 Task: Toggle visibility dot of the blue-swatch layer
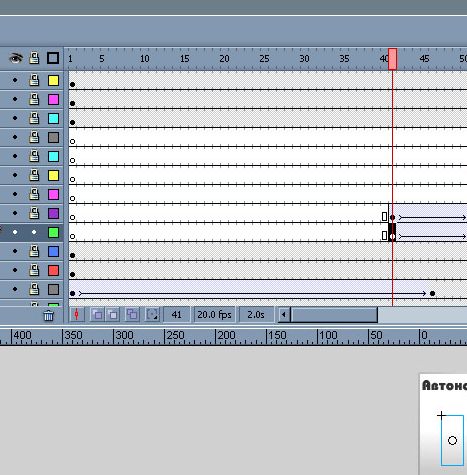tap(15, 251)
